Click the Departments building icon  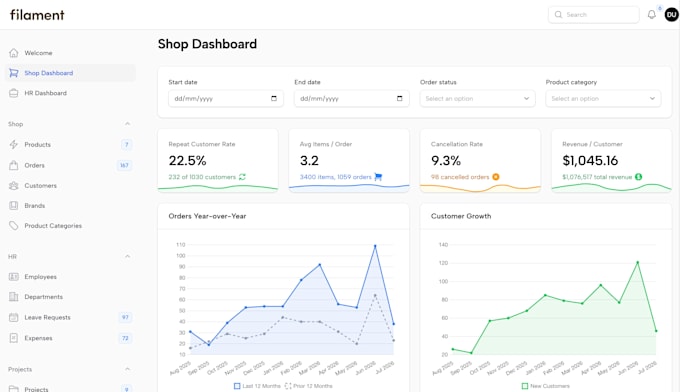13,297
